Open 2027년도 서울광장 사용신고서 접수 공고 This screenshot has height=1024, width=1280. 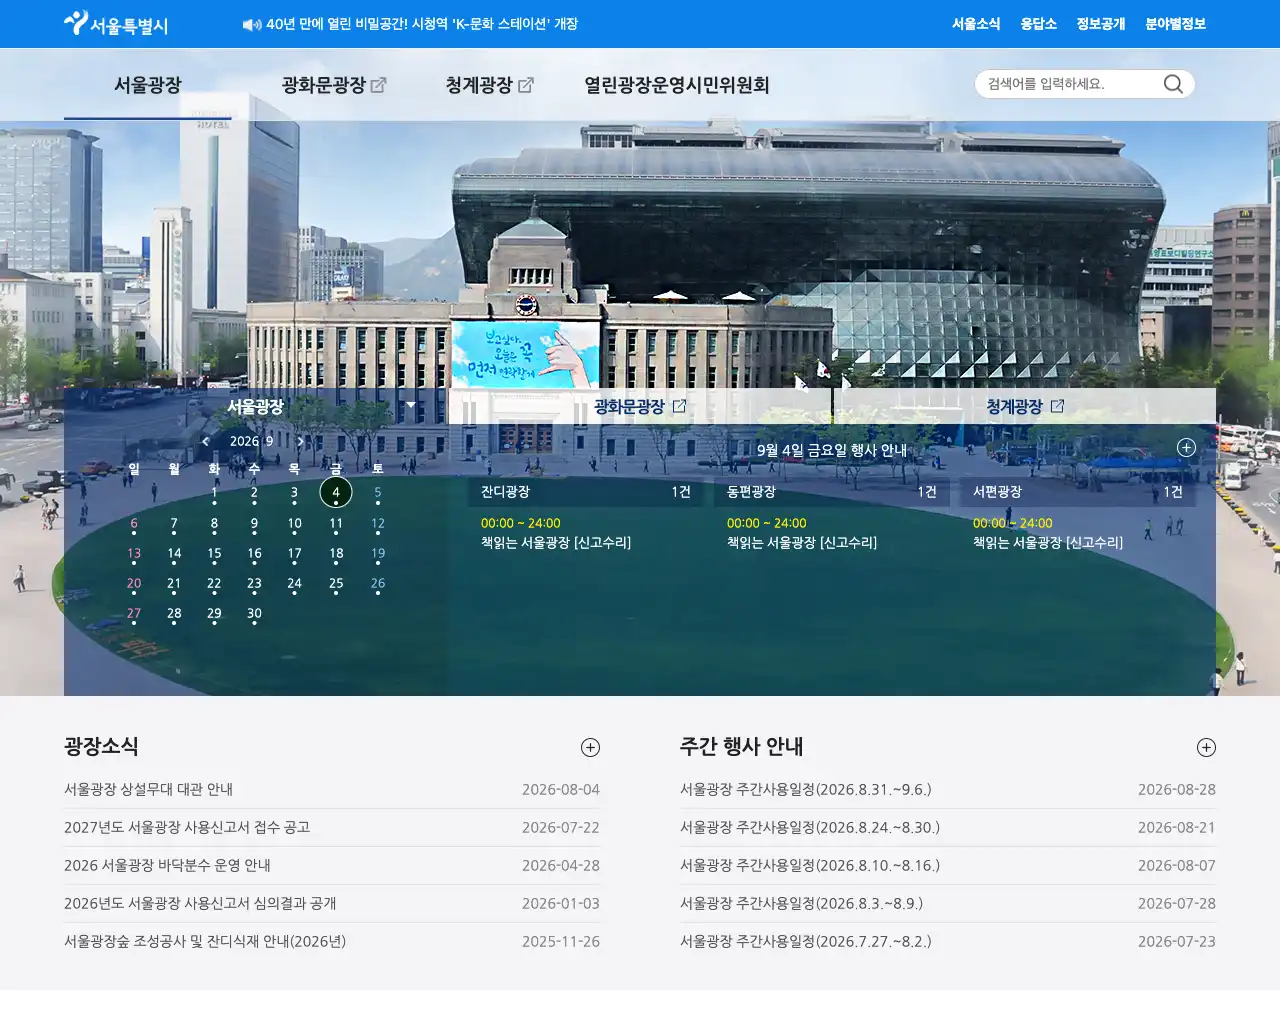[187, 827]
